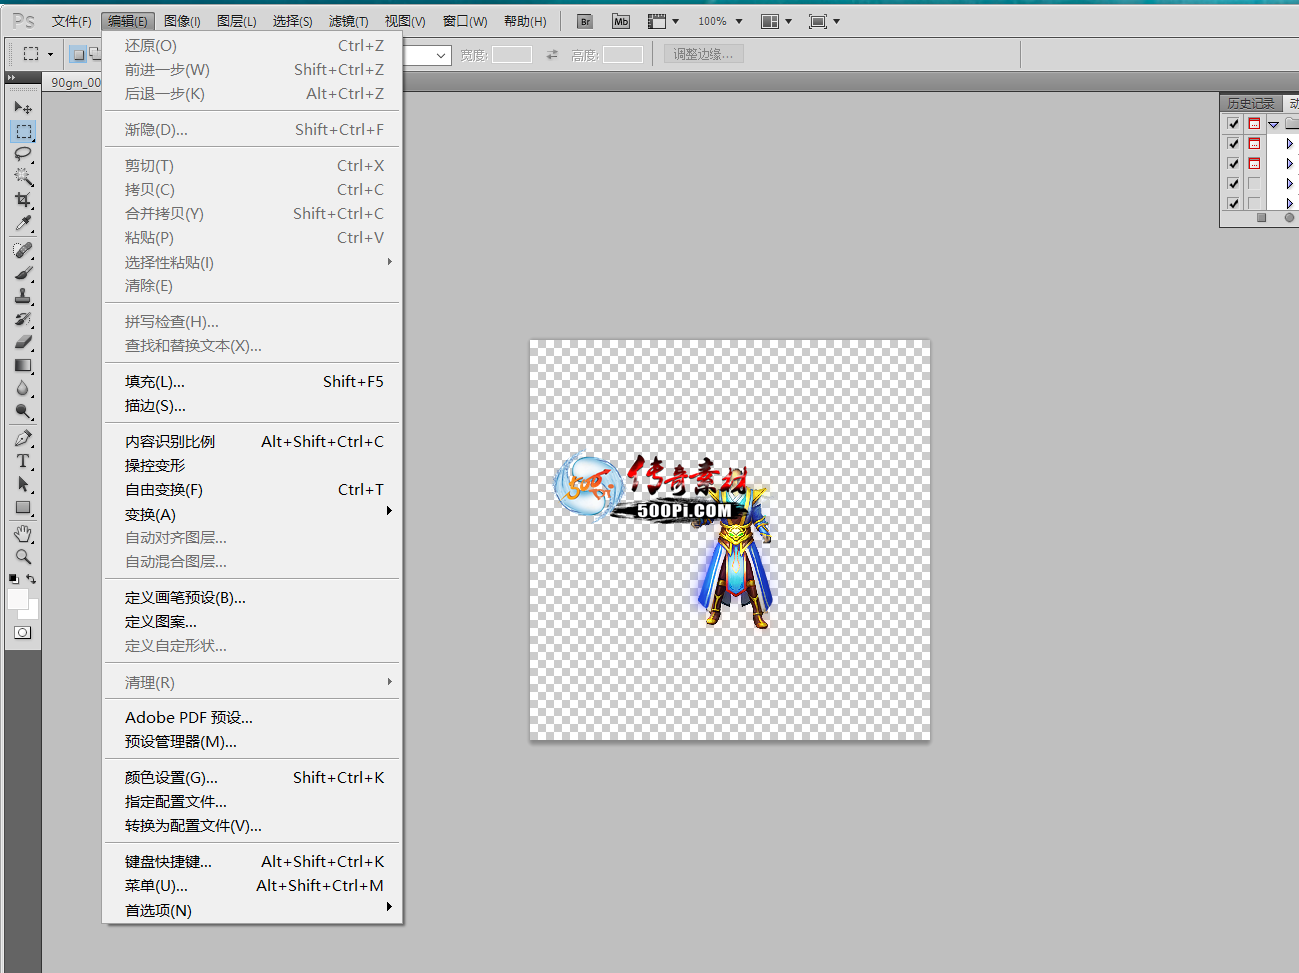This screenshot has width=1299, height=973.
Task: Select the Zoom tool
Action: tap(23, 557)
